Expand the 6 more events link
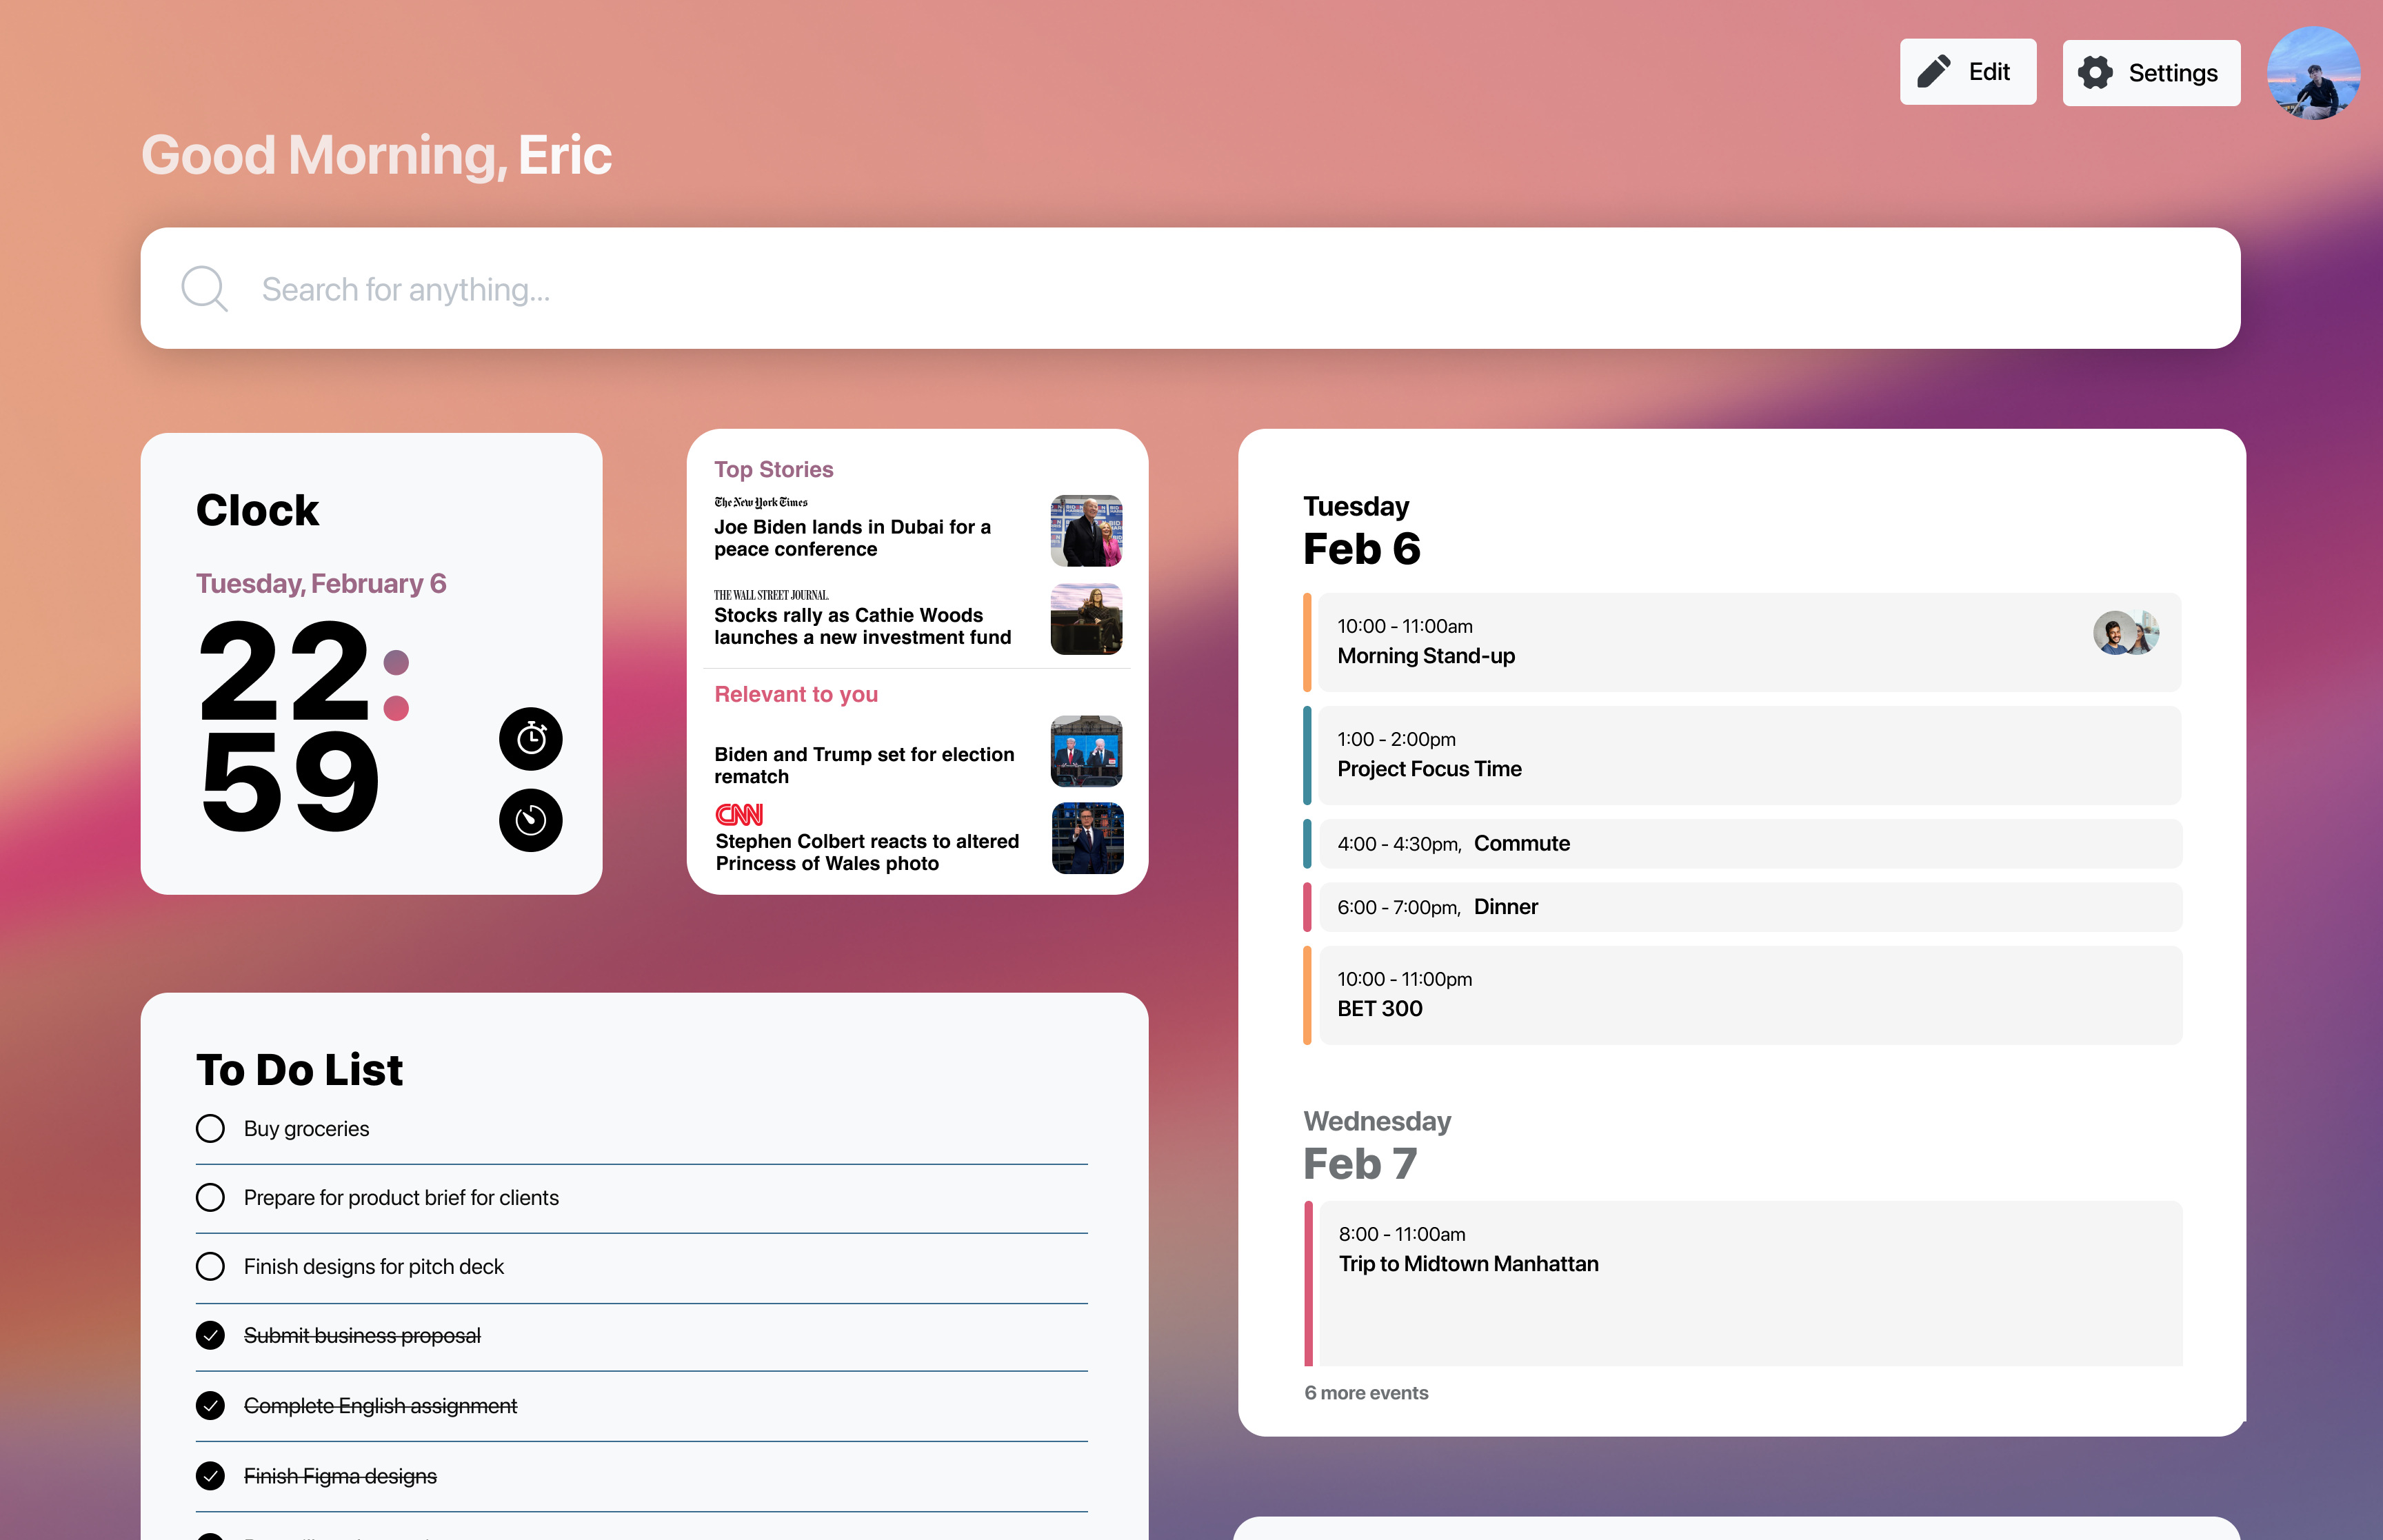This screenshot has width=2383, height=1540. 1366,1392
